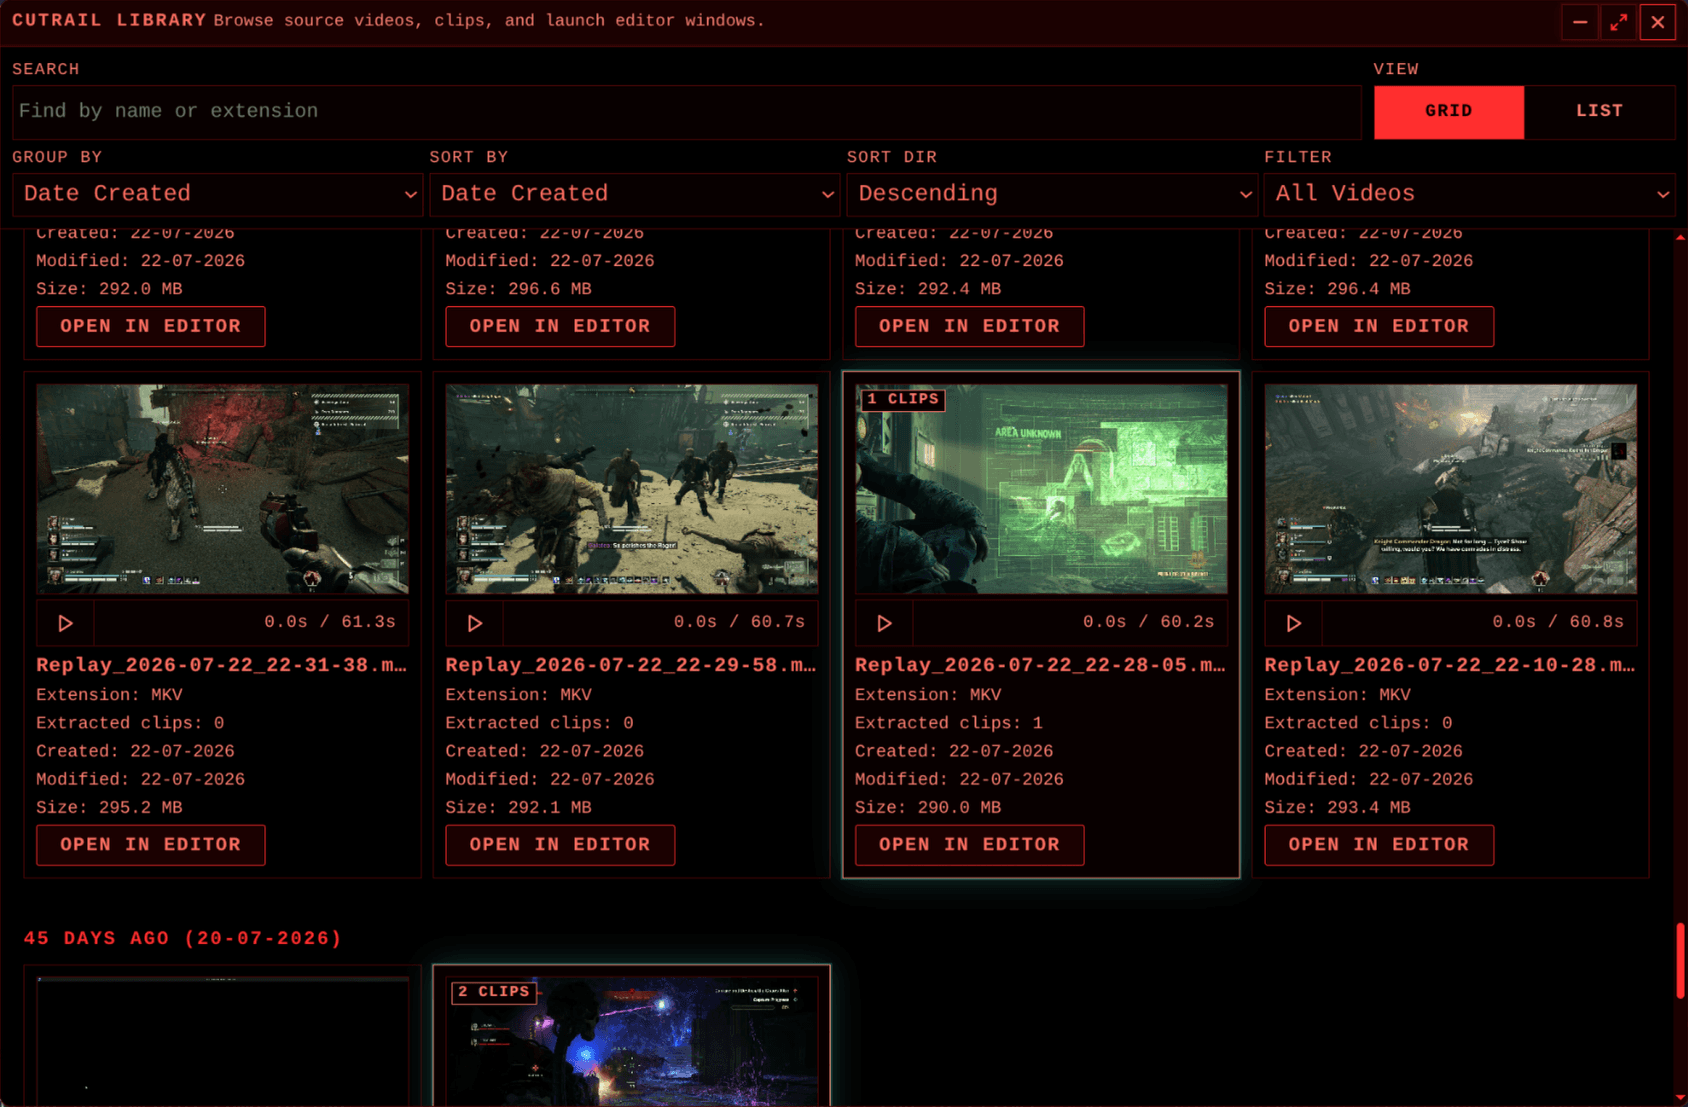
Task: Click 'Extracted clips: 1' text
Action: click(949, 723)
